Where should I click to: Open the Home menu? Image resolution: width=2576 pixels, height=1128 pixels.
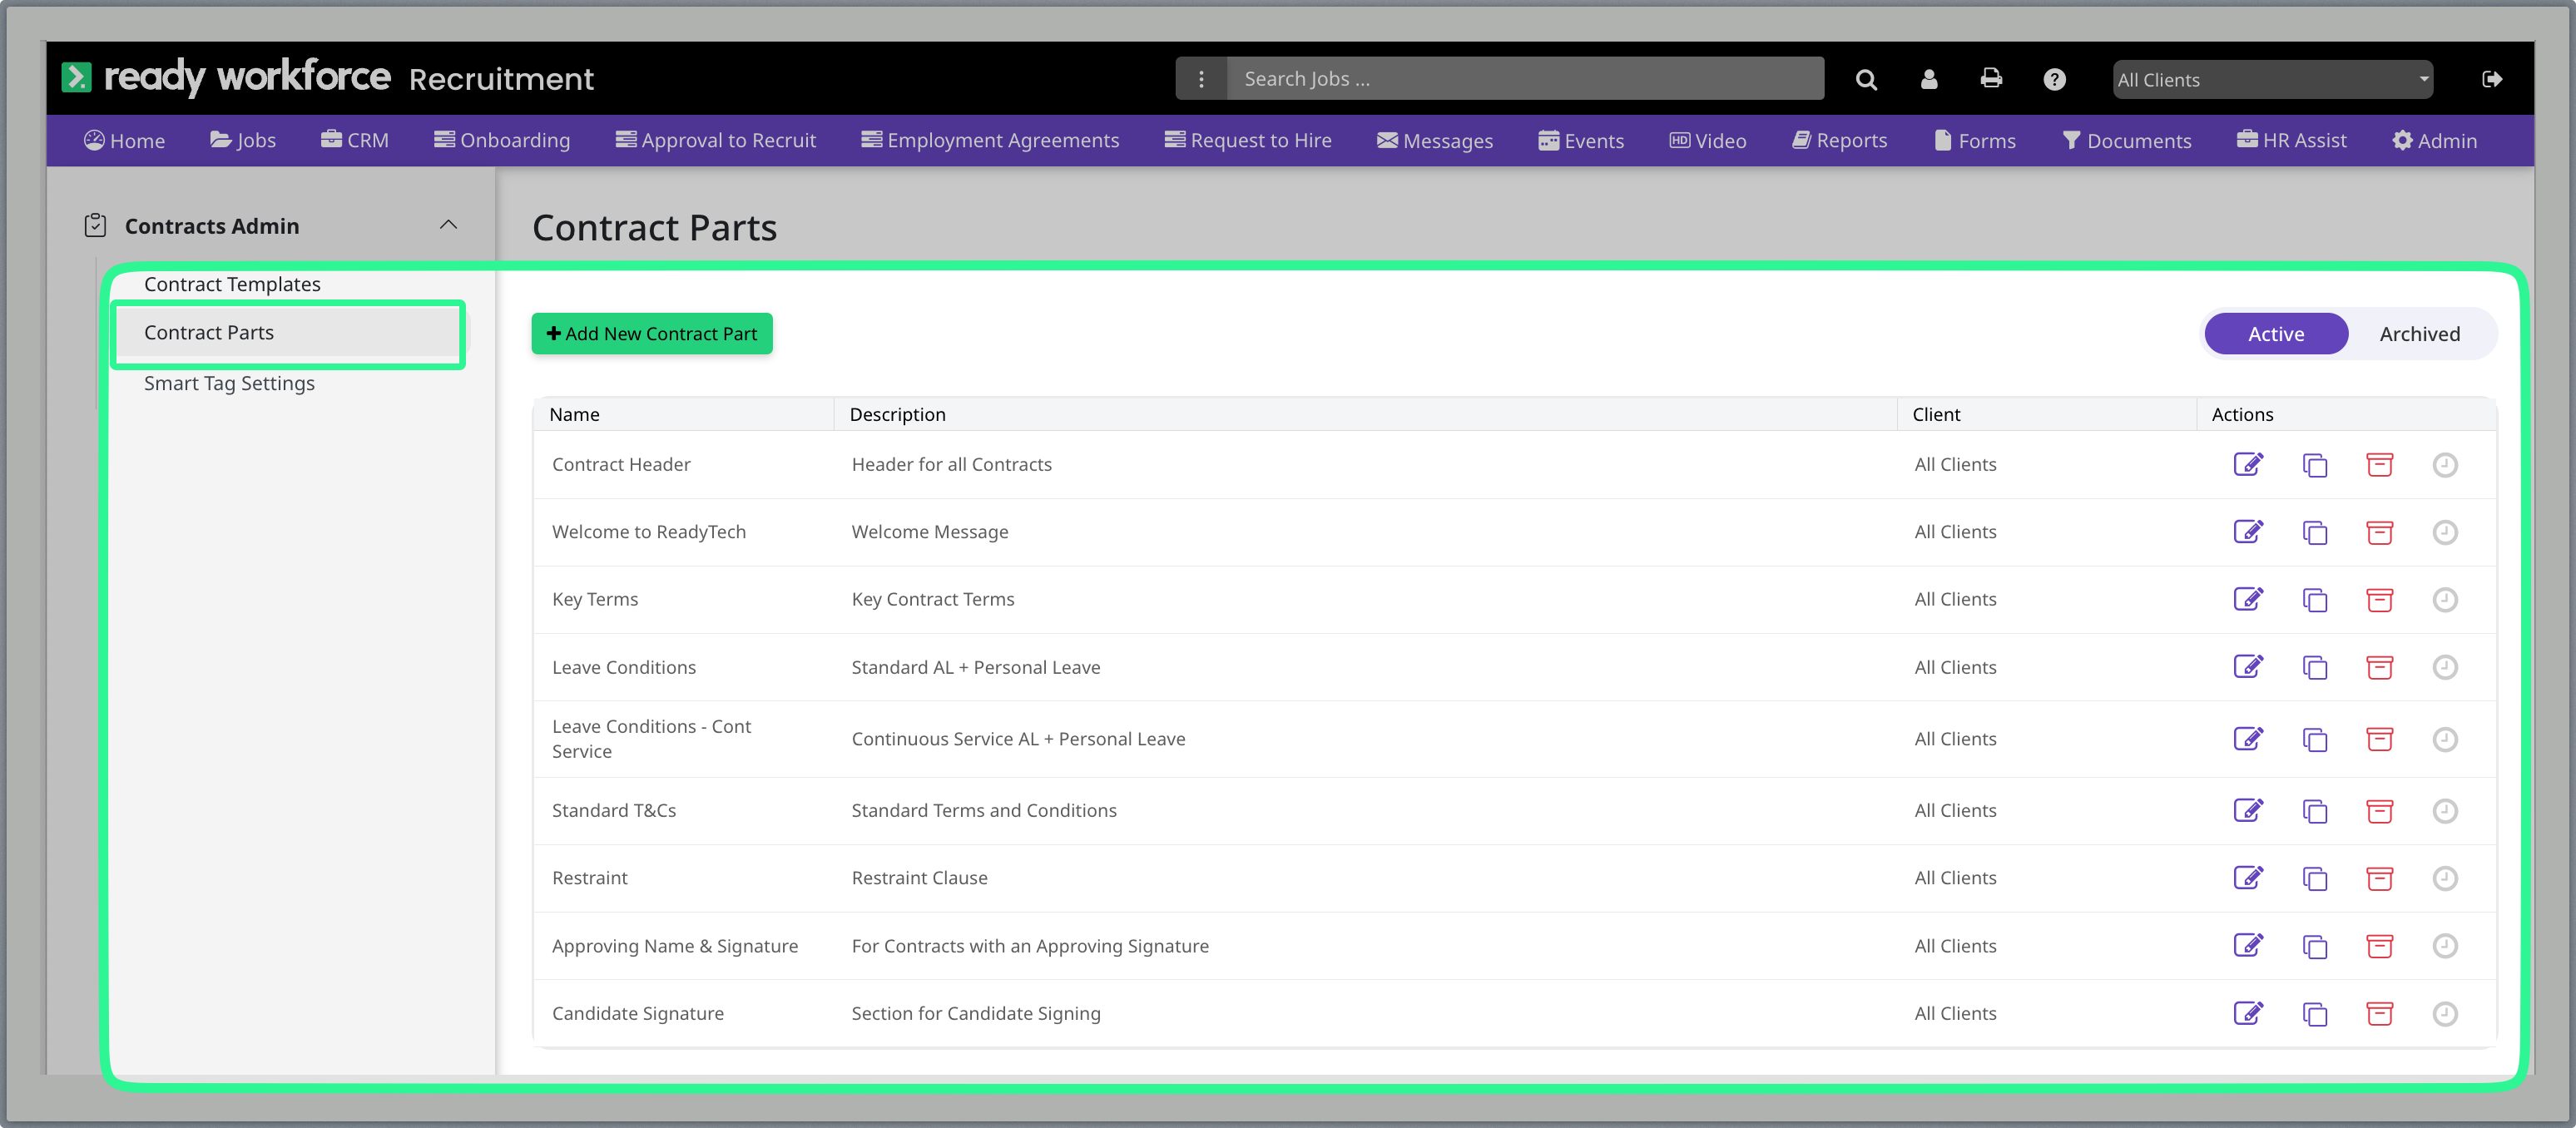coord(124,141)
